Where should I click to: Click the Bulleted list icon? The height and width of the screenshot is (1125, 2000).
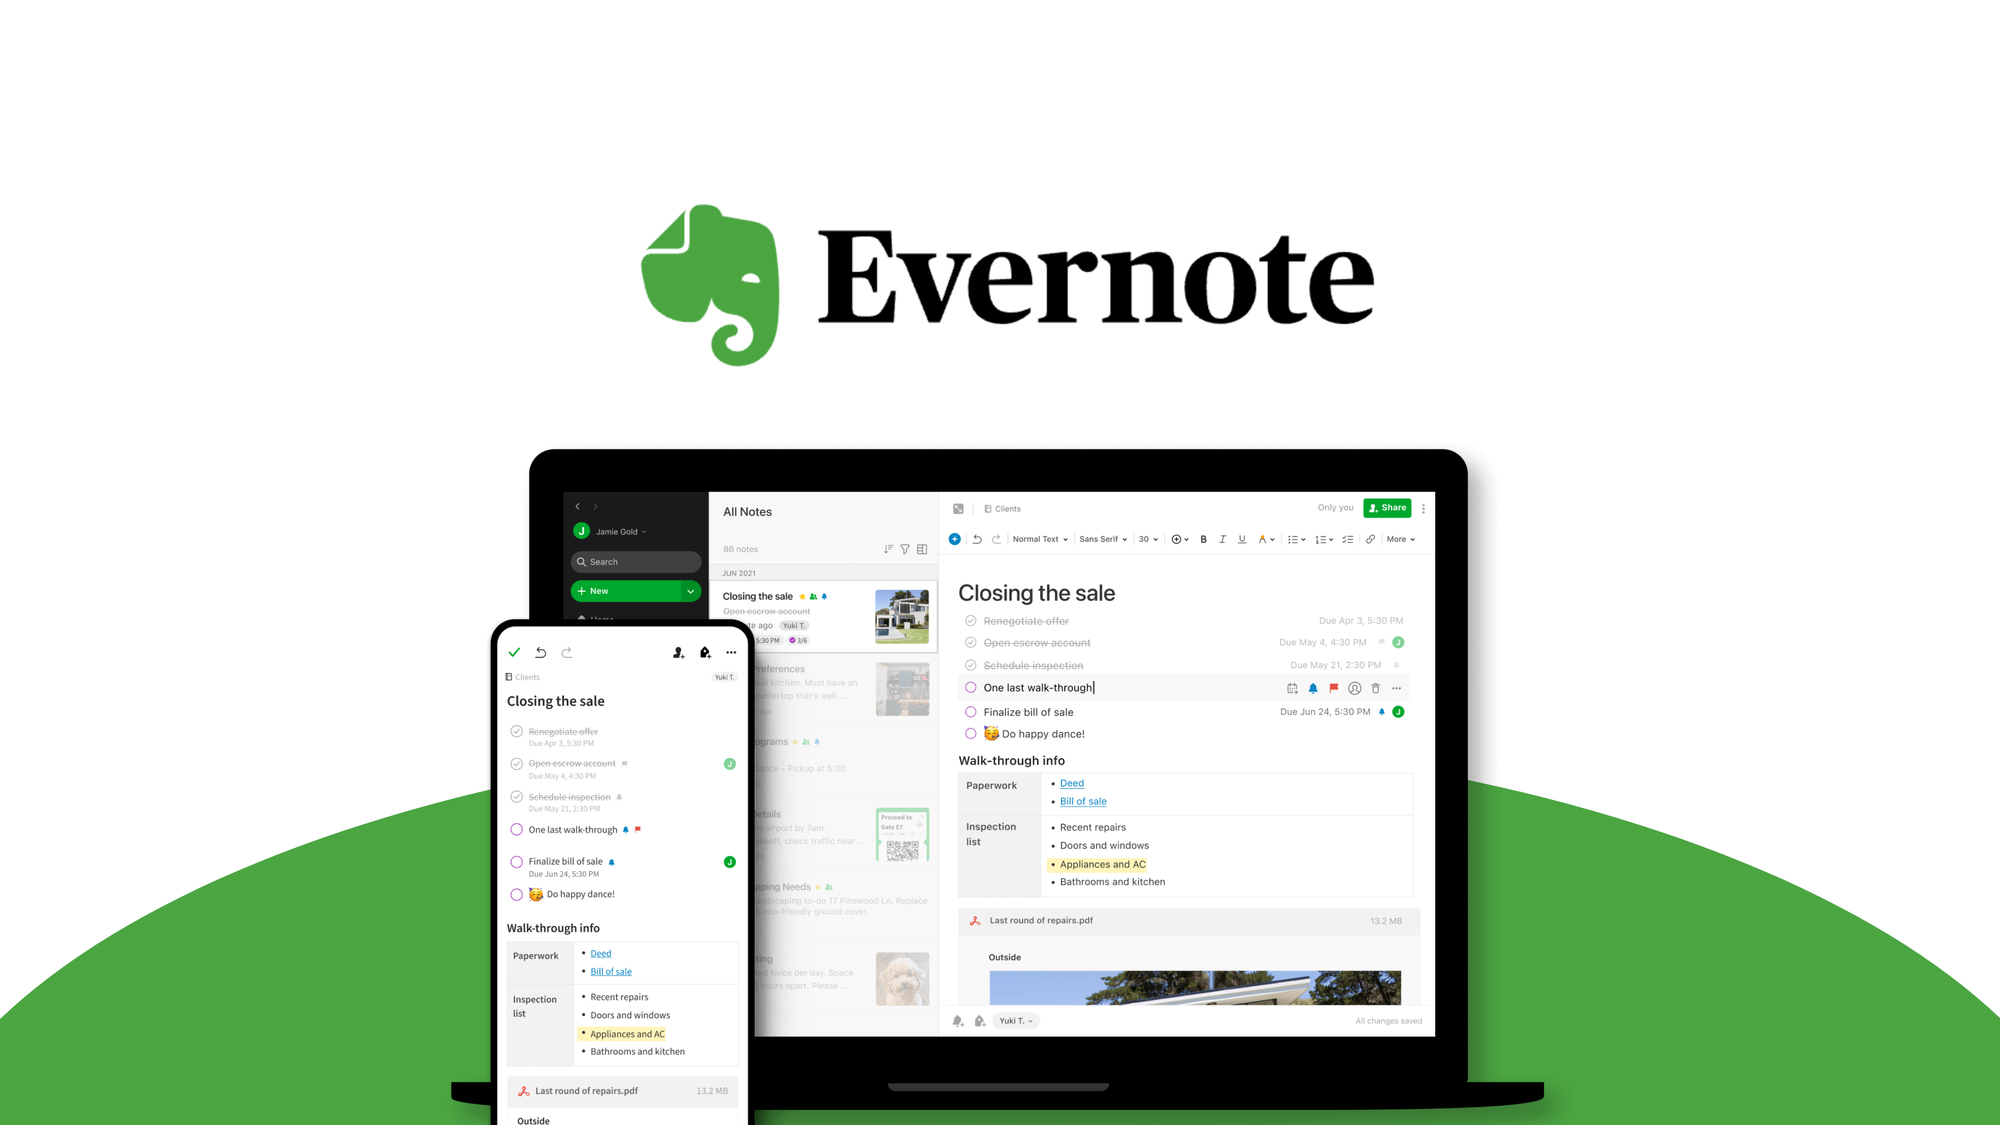(1295, 538)
